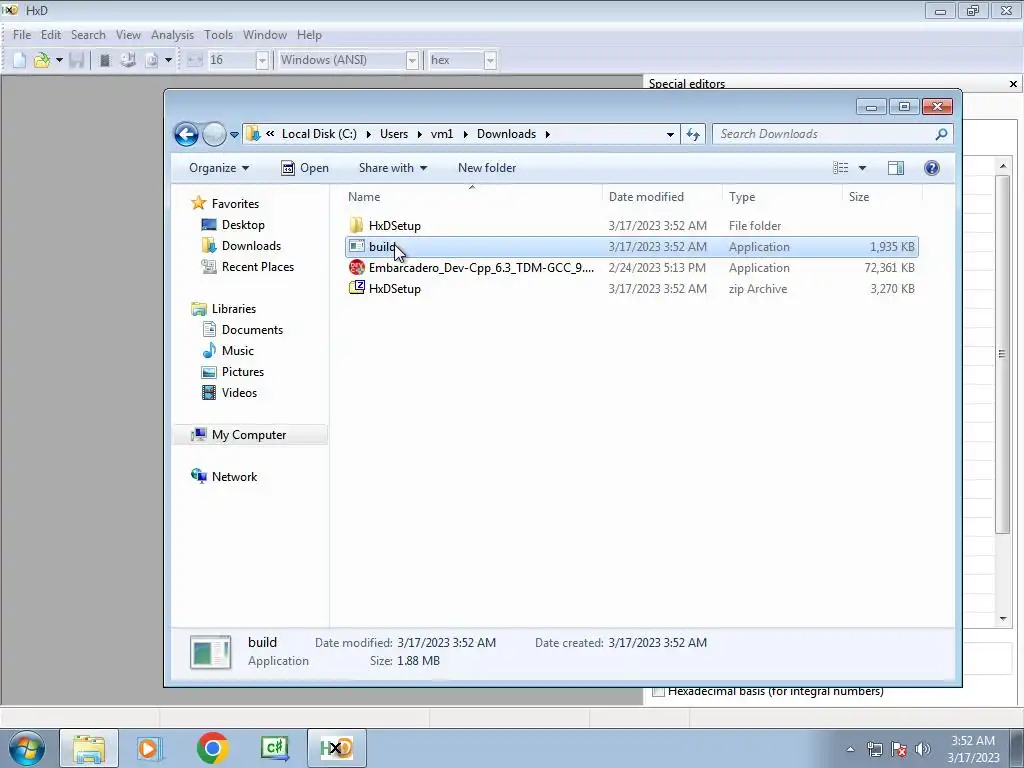This screenshot has width=1024, height=768.
Task: Click Downloads breadcrumb in address bar
Action: pos(506,134)
